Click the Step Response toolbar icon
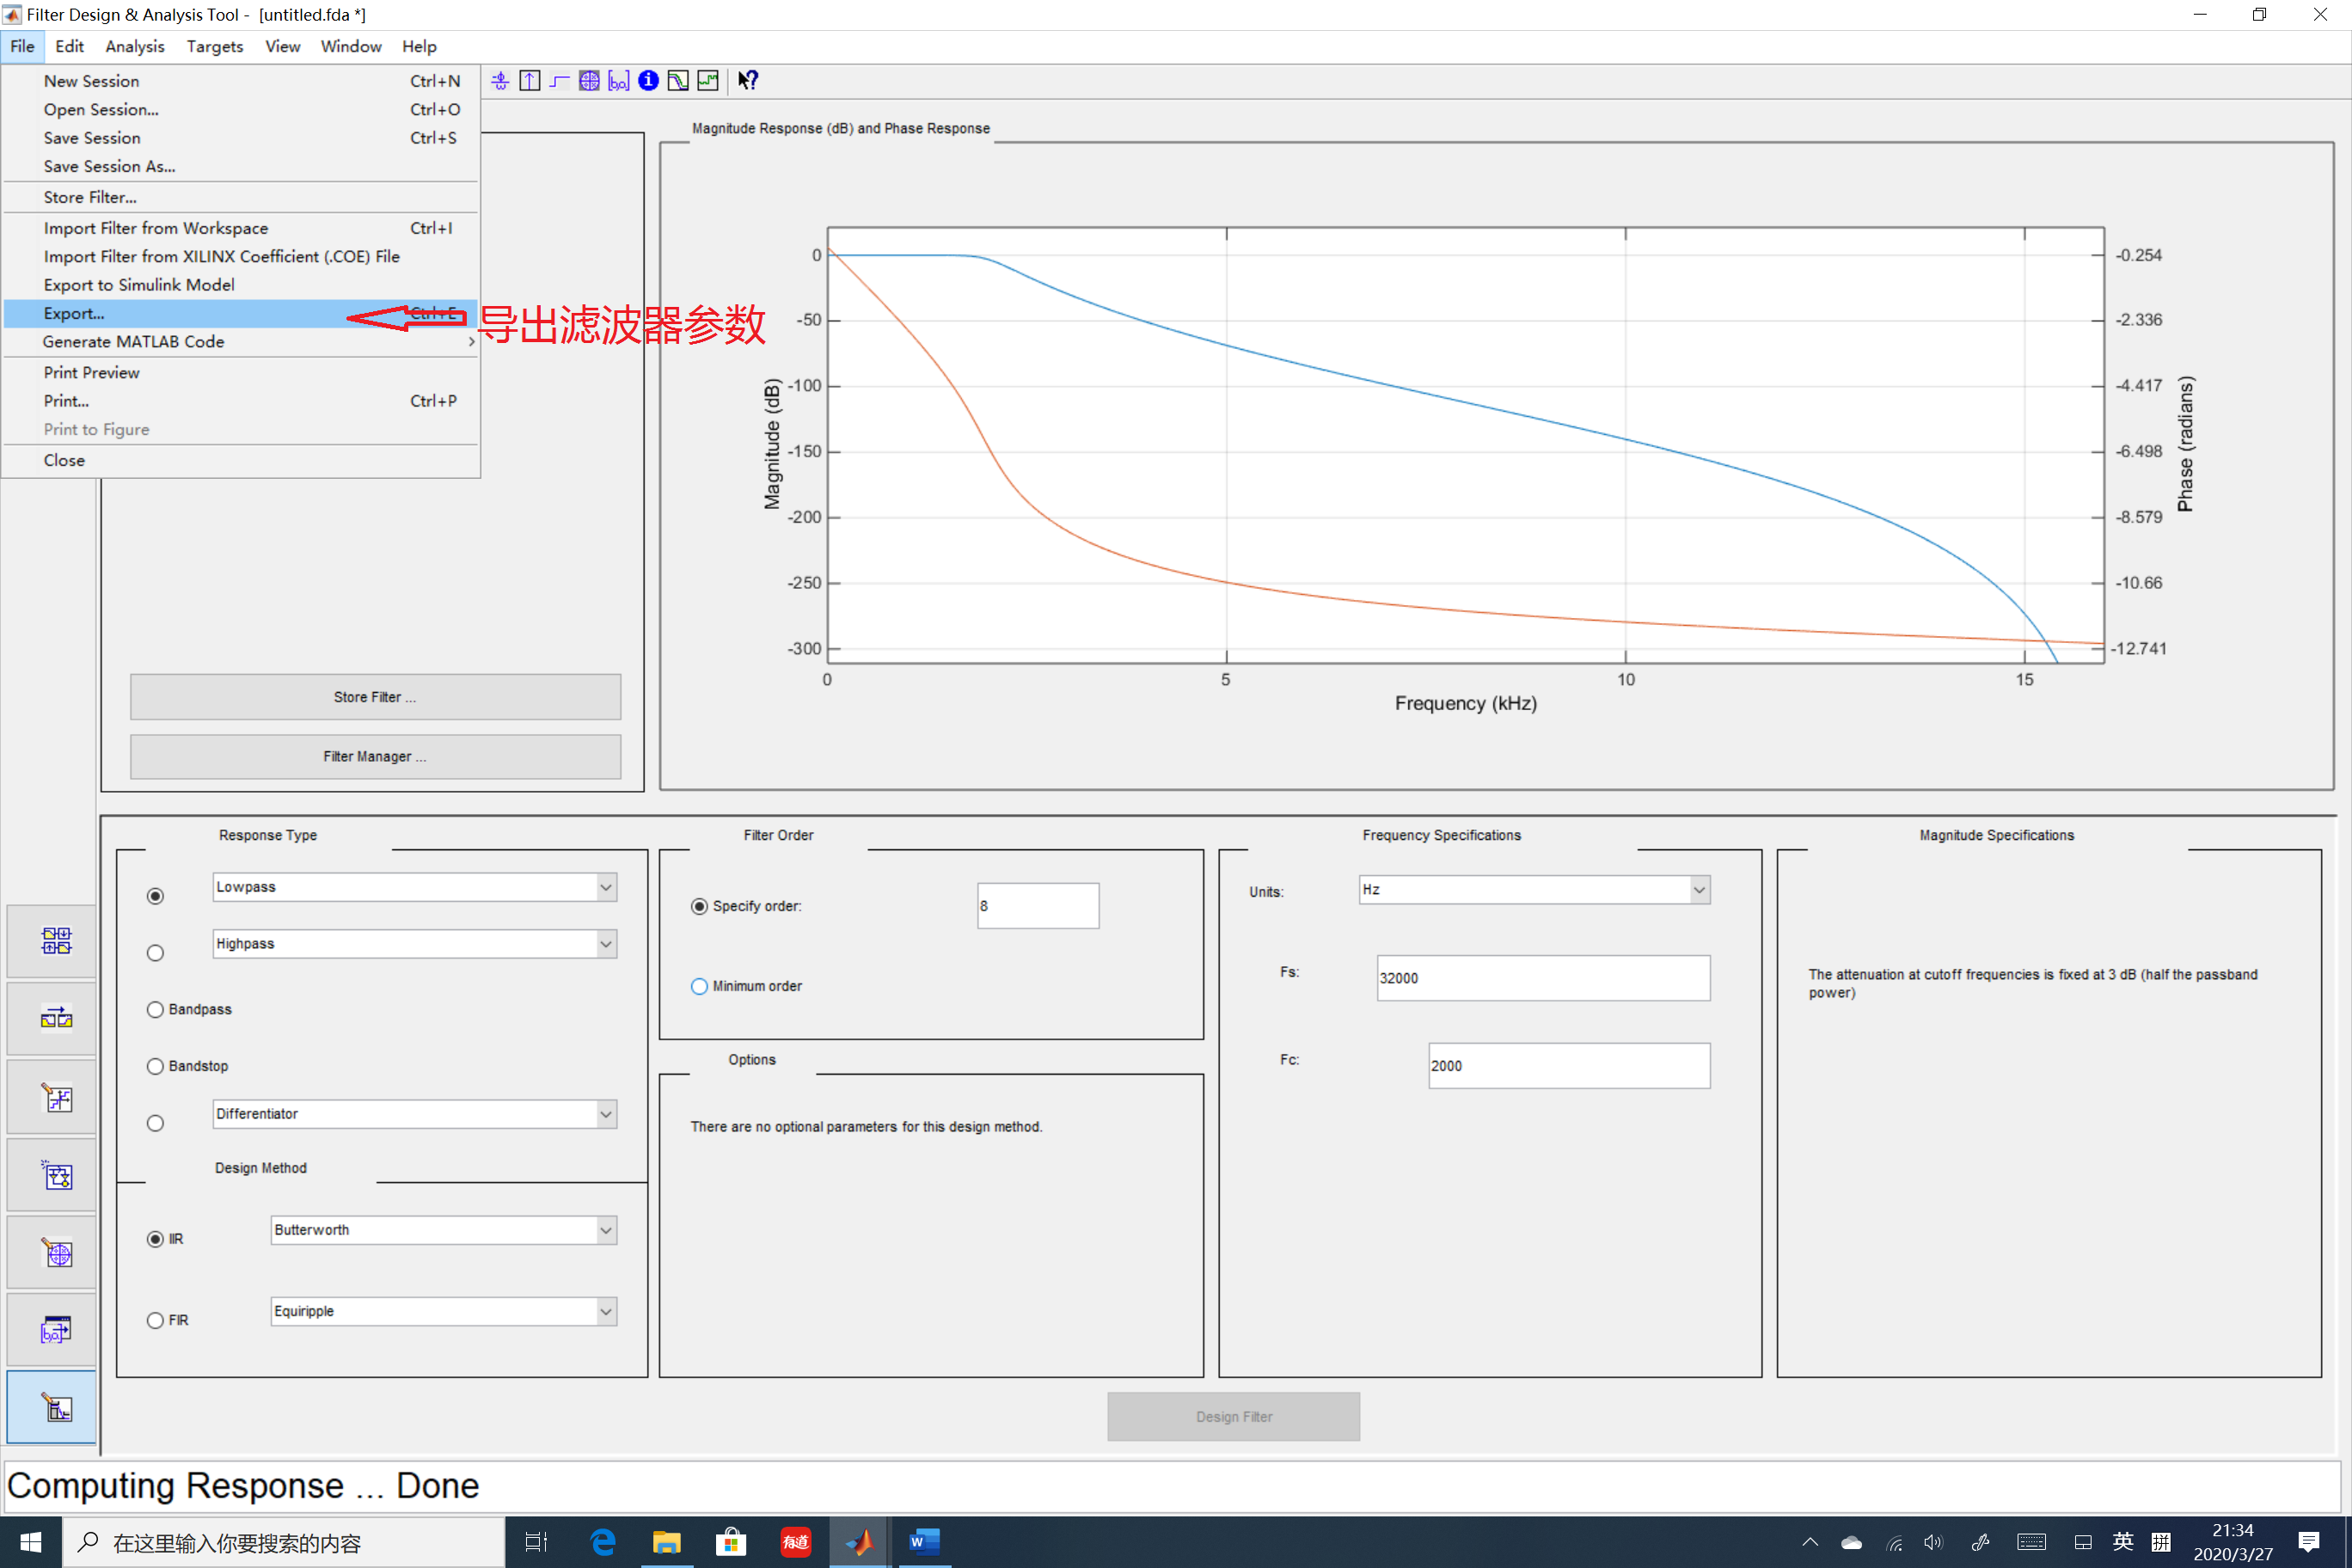The width and height of the screenshot is (2352, 1568). pos(559,81)
